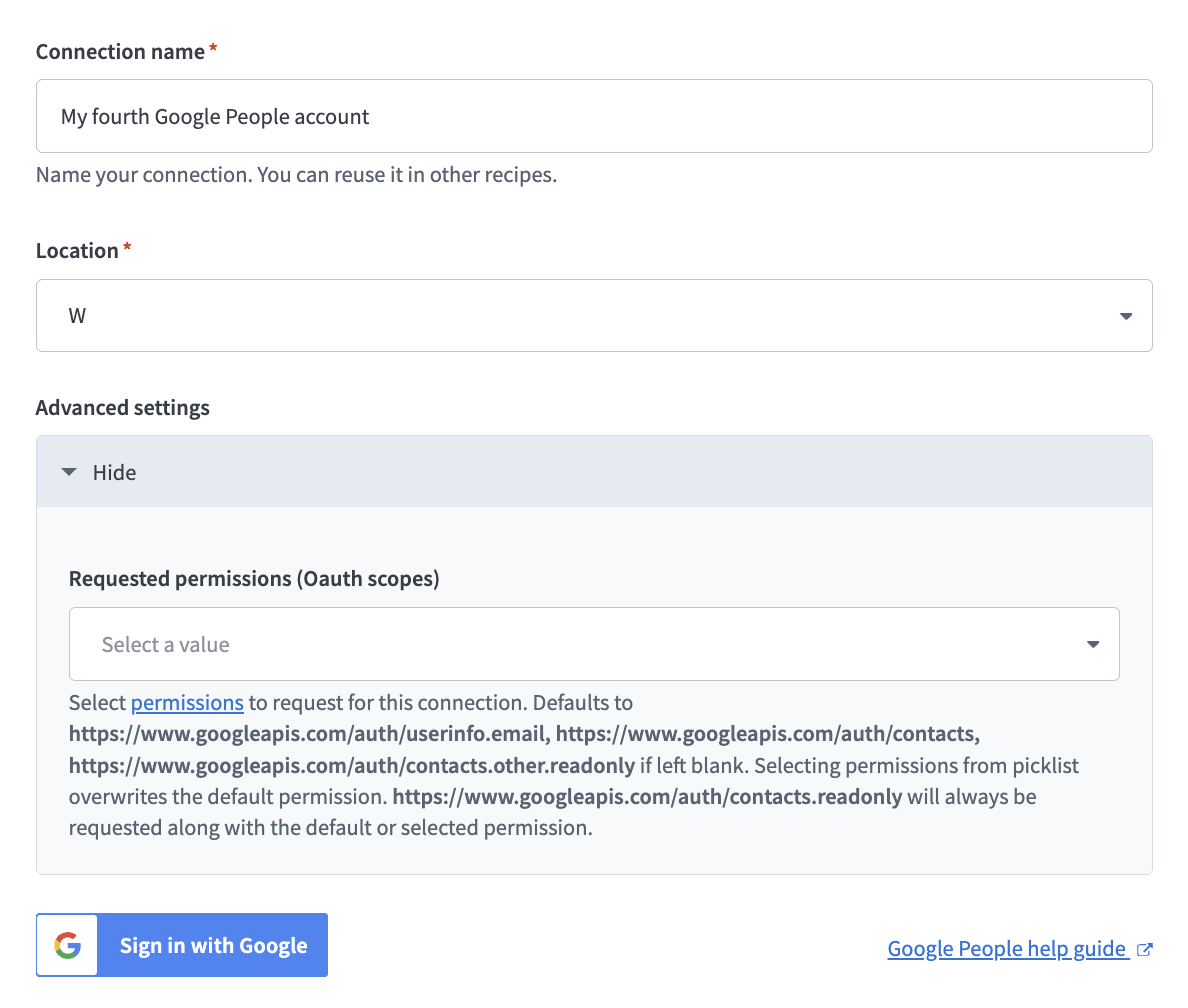Click the triangle next to Hide

pyautogui.click(x=69, y=472)
